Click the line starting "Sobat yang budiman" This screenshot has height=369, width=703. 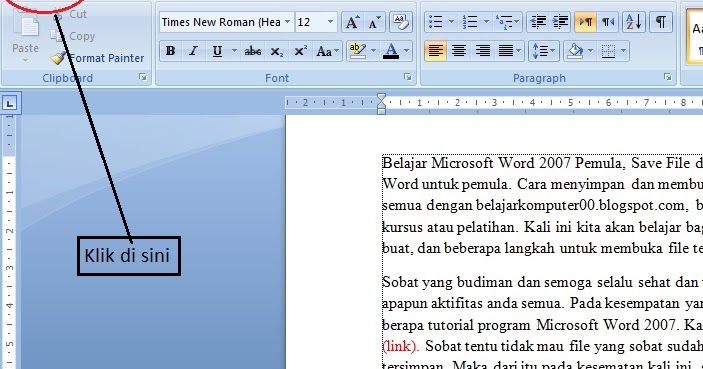click(542, 282)
